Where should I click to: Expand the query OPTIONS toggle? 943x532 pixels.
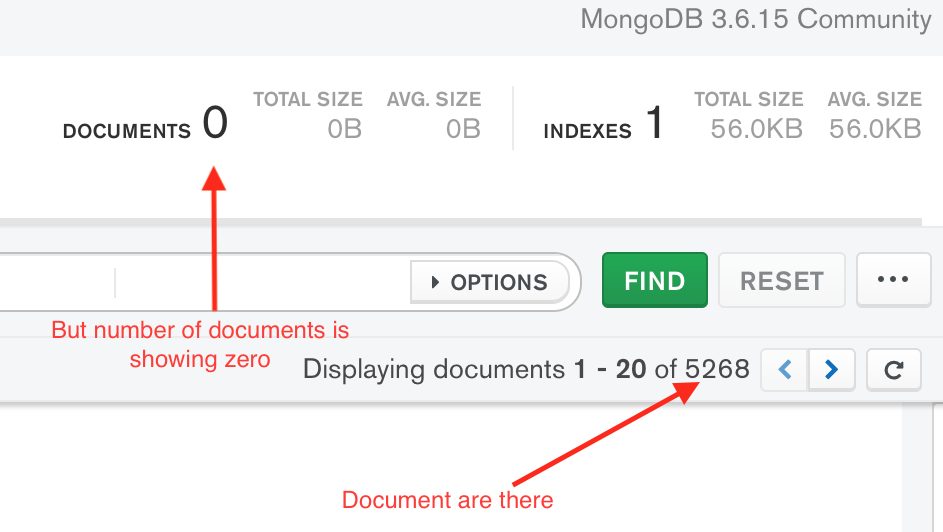click(x=489, y=282)
